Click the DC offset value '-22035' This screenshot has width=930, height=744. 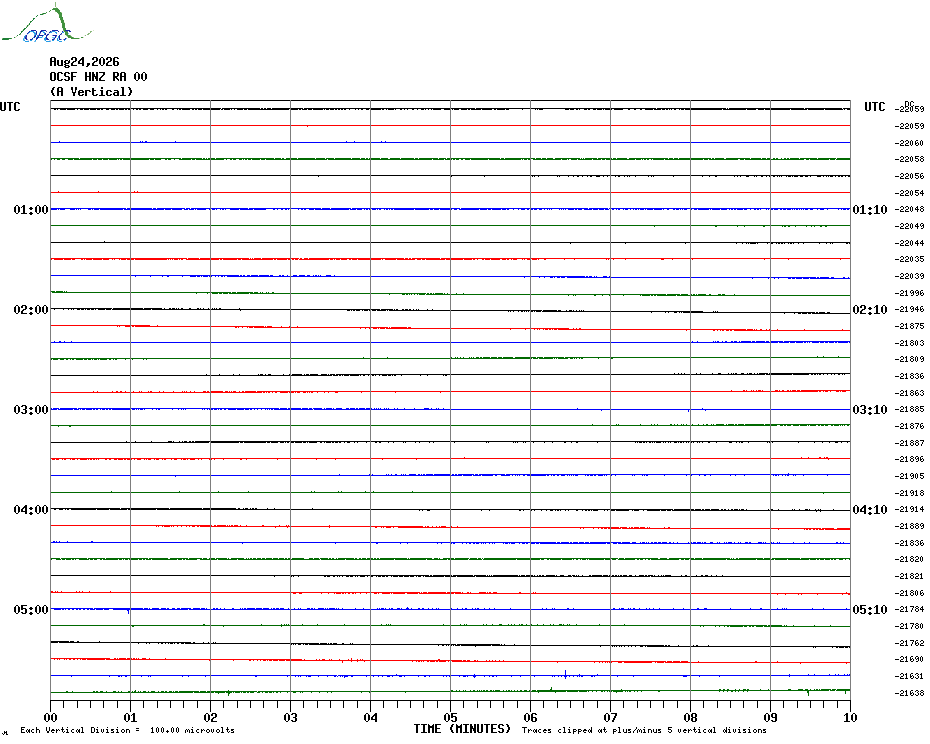pyautogui.click(x=909, y=259)
